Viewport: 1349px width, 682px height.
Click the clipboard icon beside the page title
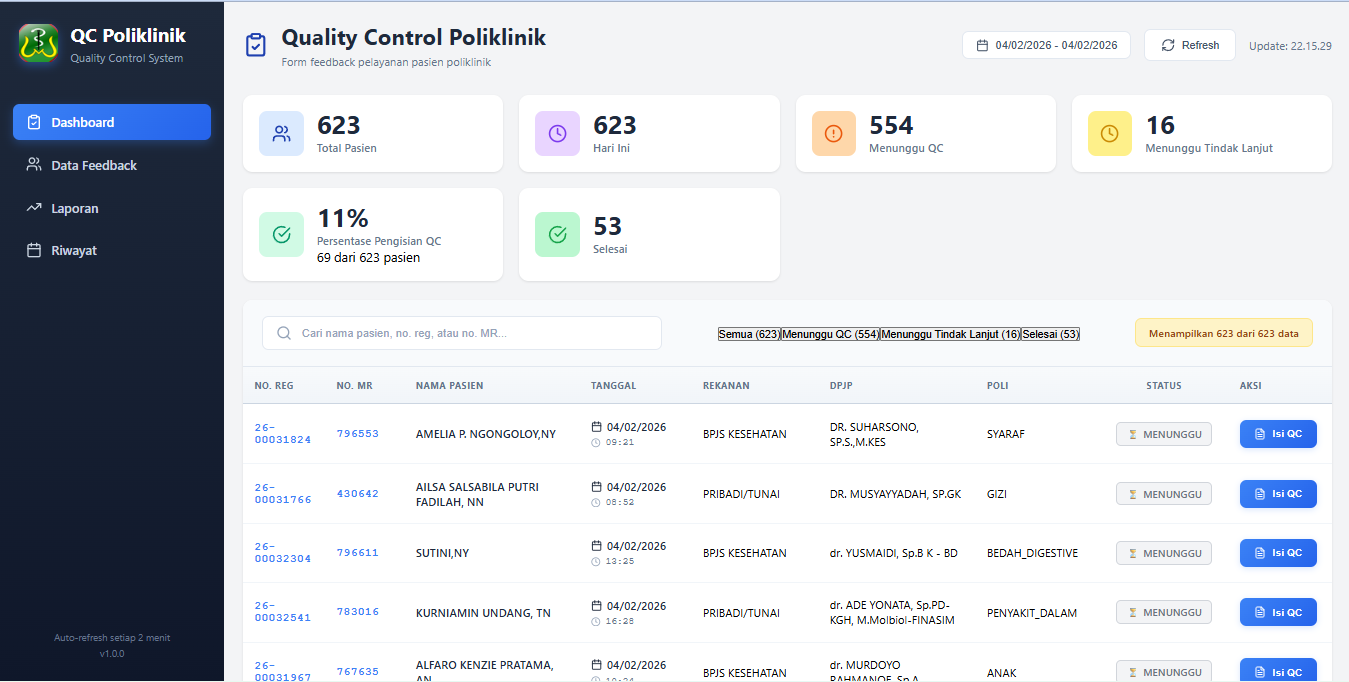pyautogui.click(x=256, y=45)
